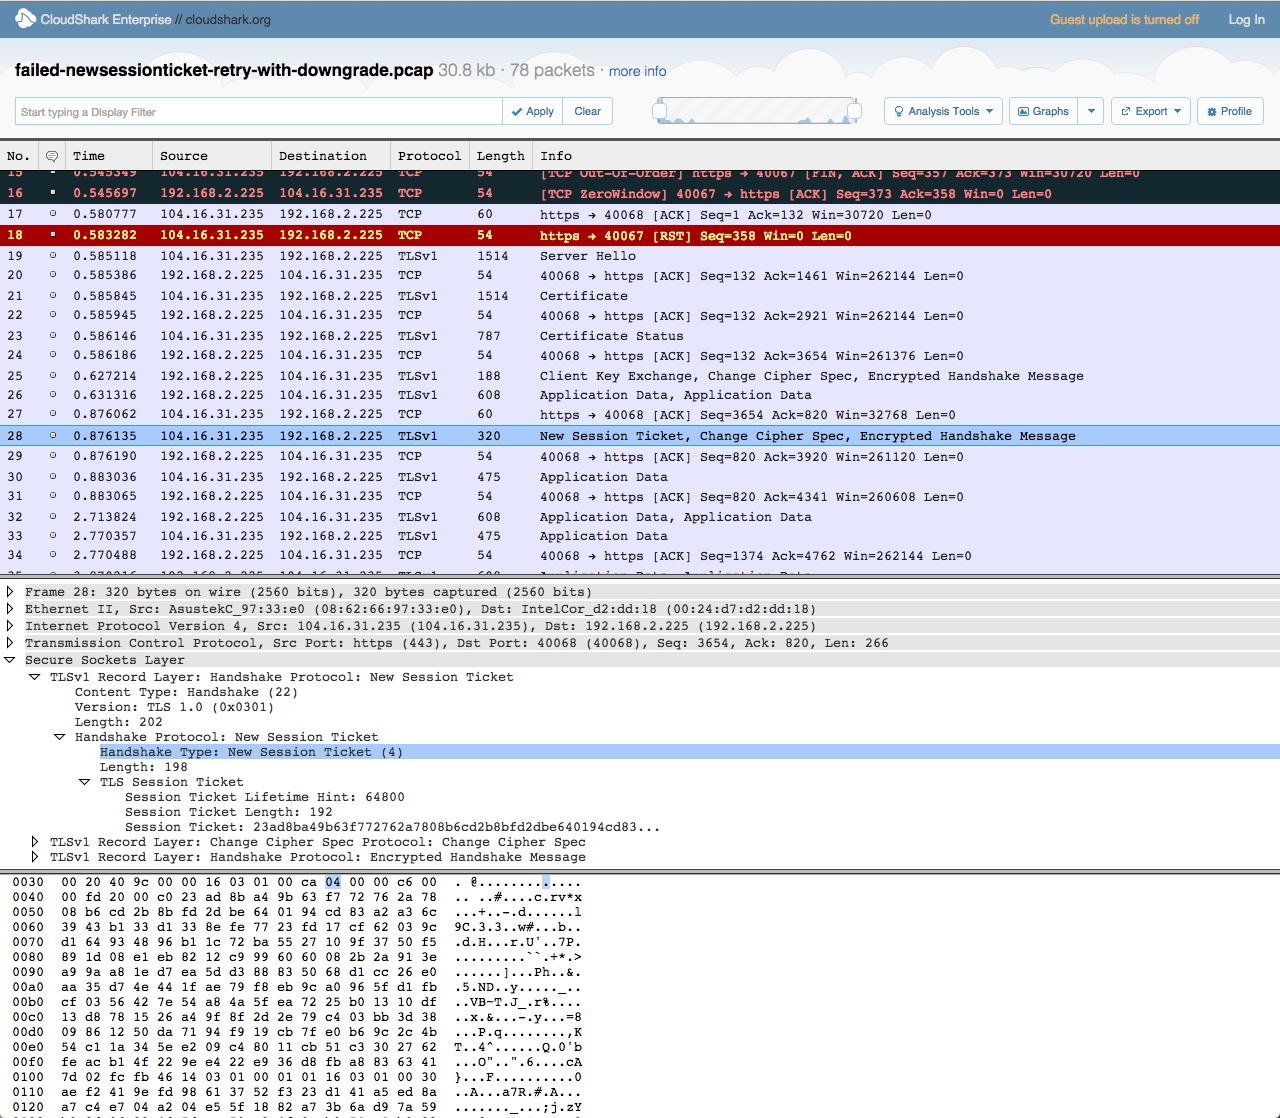This screenshot has height=1118, width=1280.
Task: Click highlighted 04 byte in hex dump
Action: (x=333, y=882)
